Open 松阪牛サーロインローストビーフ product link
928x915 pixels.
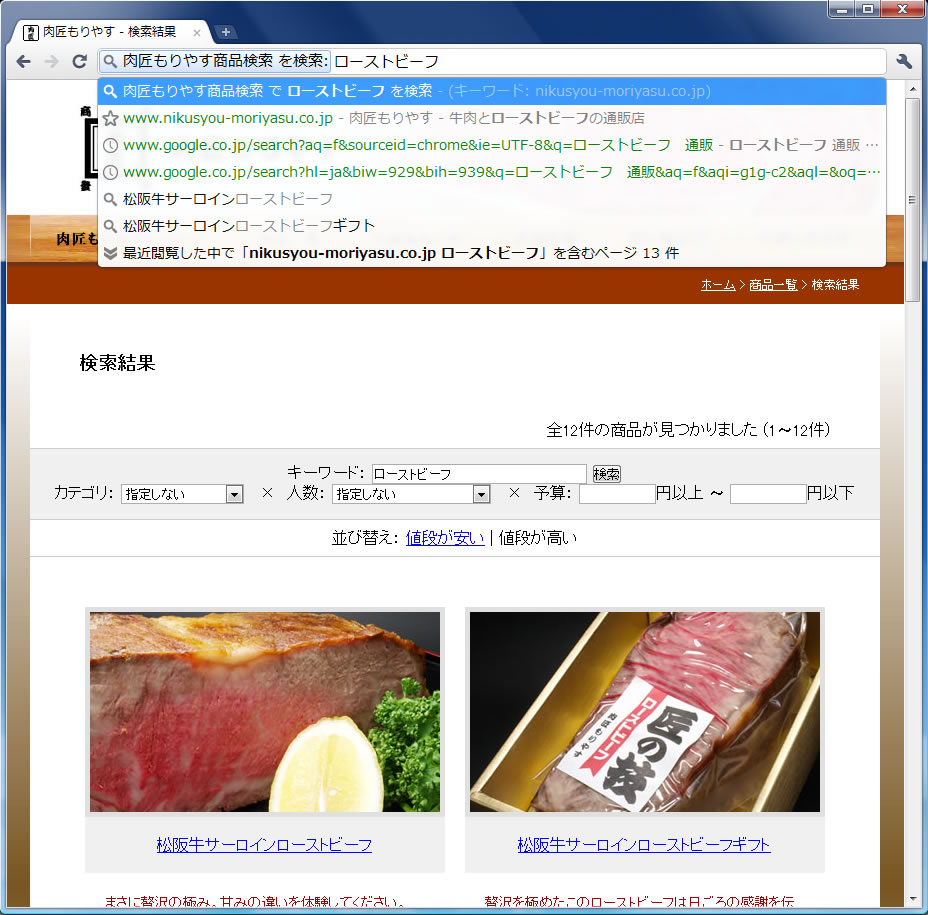click(x=264, y=845)
